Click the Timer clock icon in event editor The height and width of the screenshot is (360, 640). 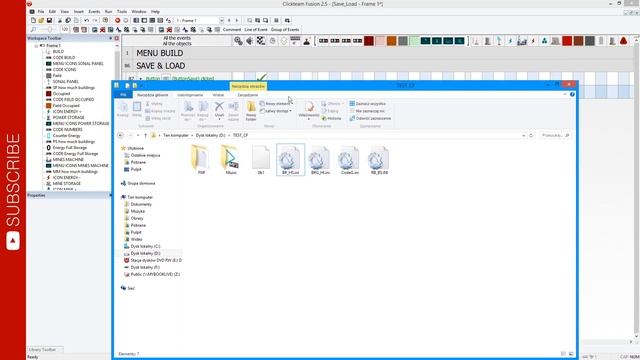[x=272, y=41]
